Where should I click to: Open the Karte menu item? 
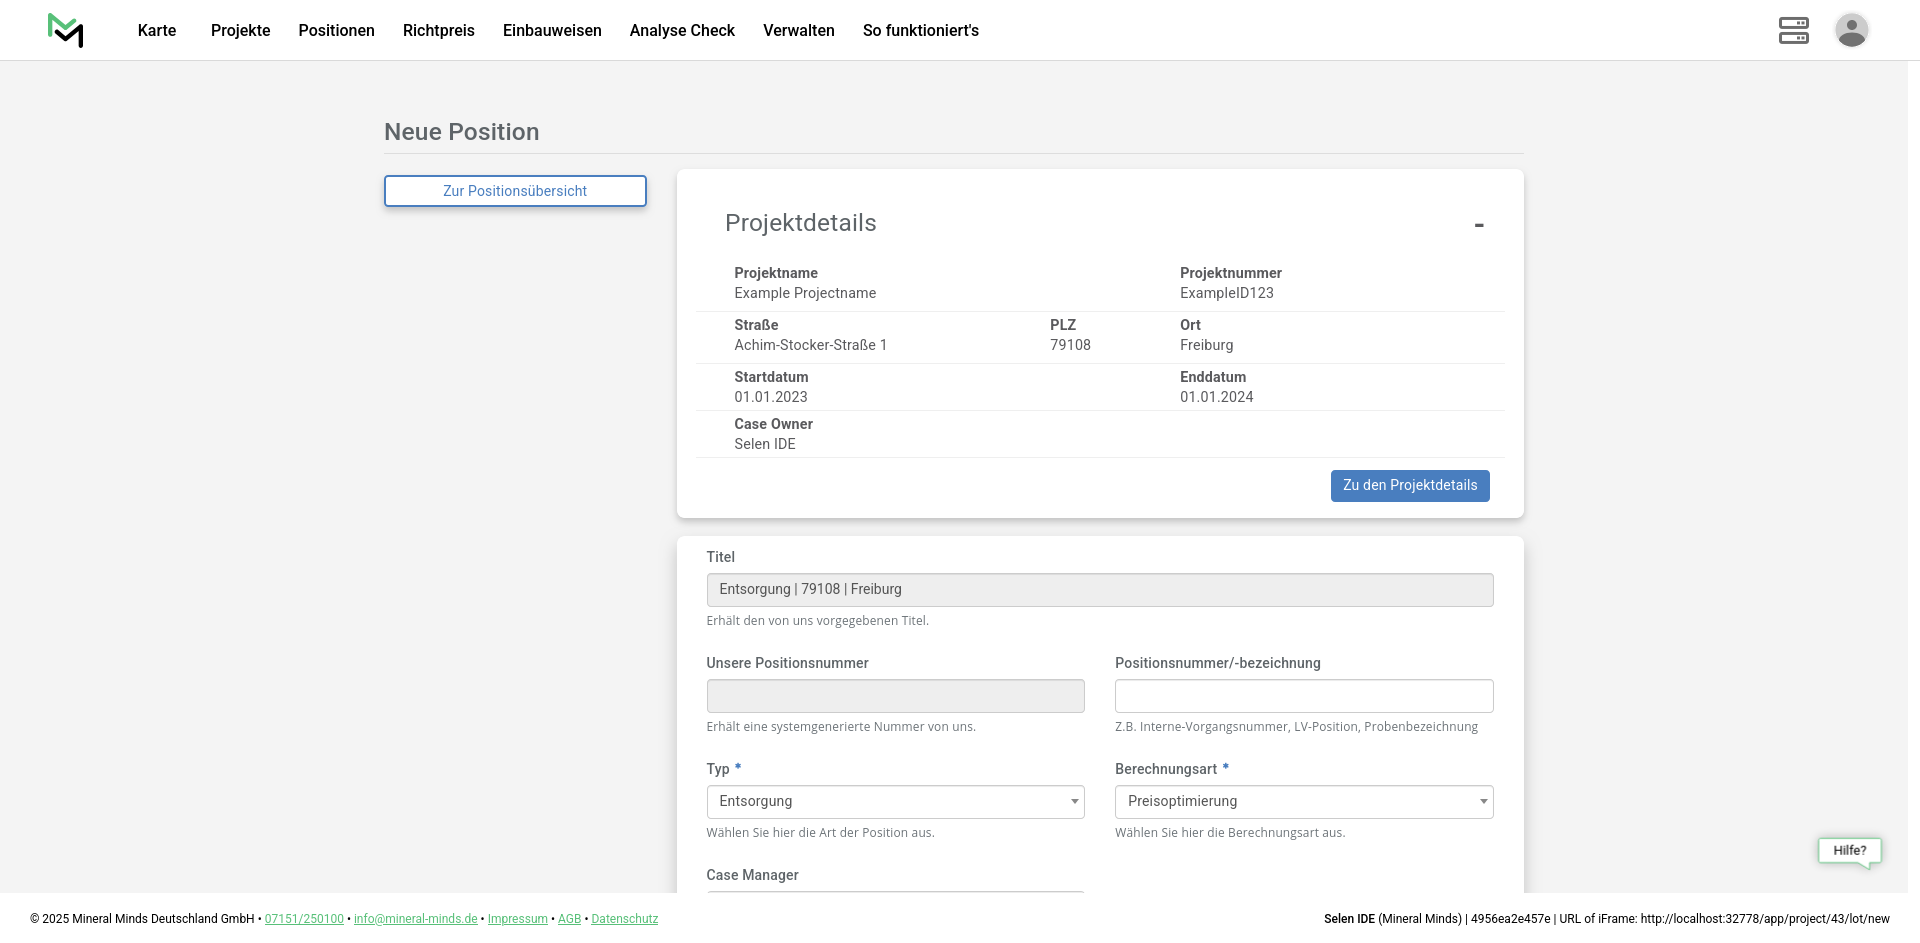coord(157,31)
